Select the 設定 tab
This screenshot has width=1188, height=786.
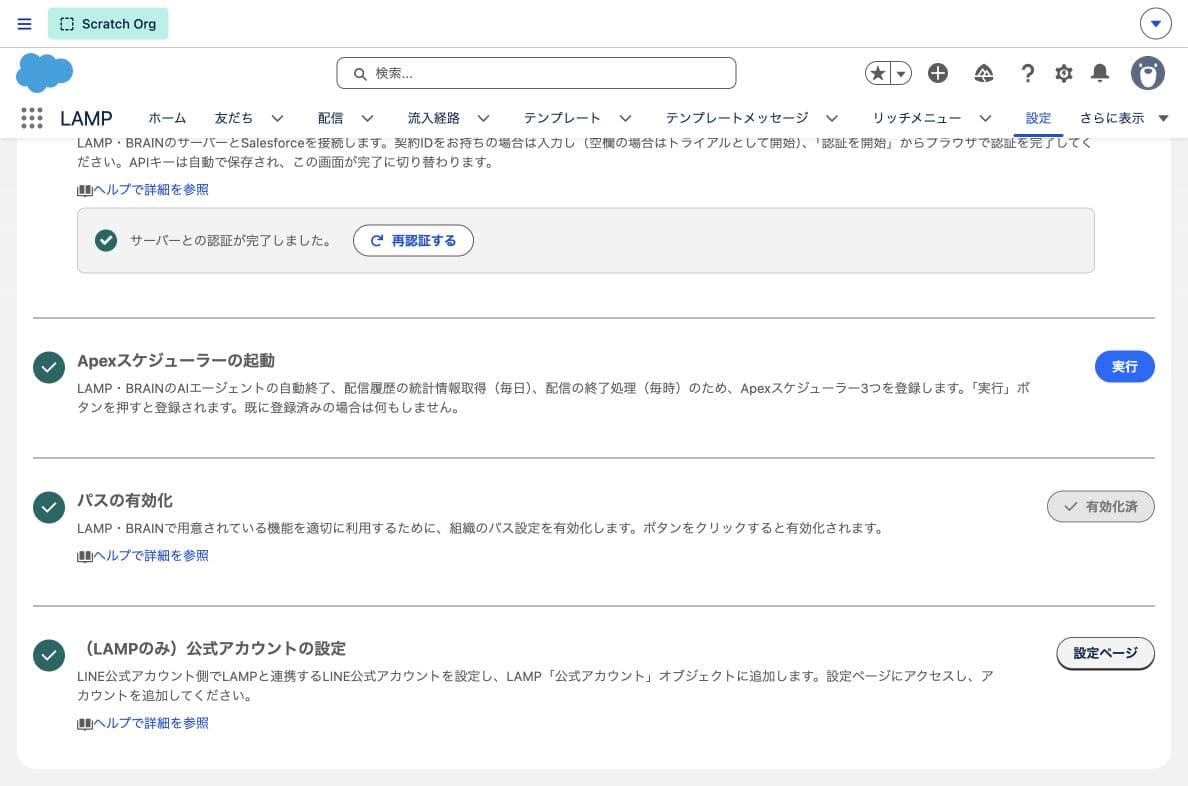[1038, 118]
